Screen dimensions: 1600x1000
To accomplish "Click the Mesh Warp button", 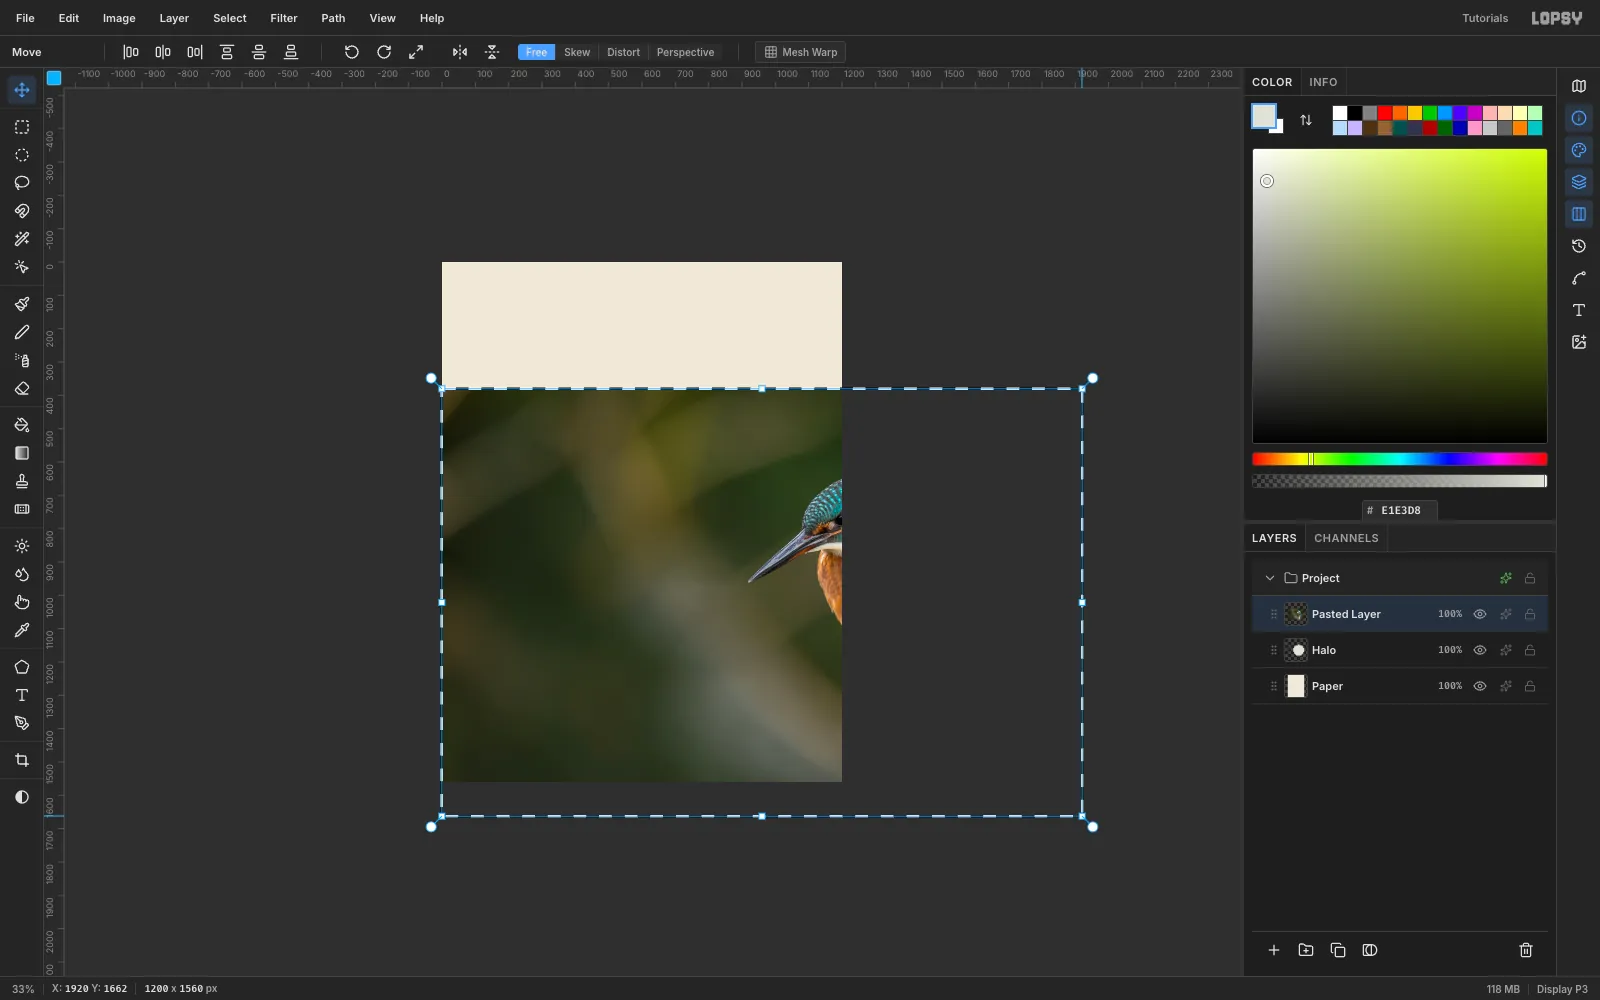I will 800,52.
